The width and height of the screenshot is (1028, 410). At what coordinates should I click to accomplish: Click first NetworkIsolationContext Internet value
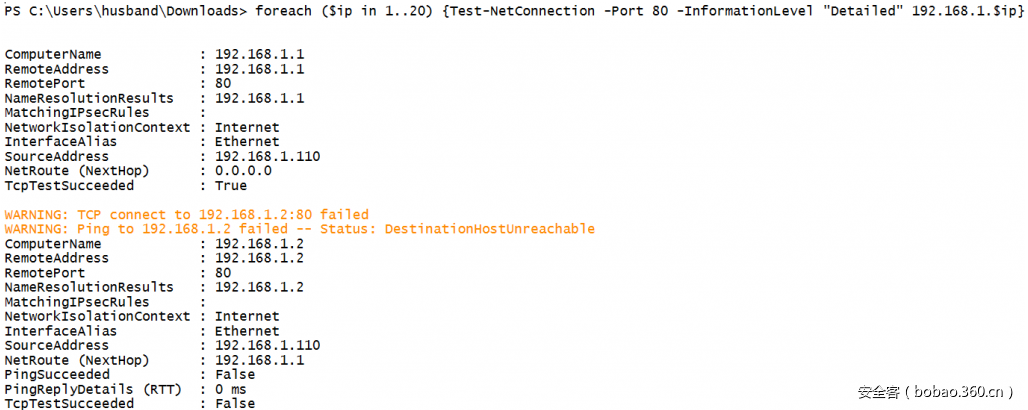tap(247, 127)
